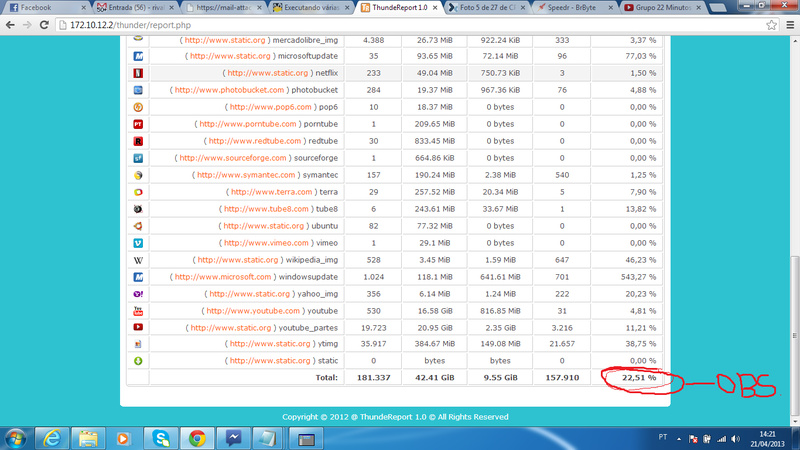Viewport: 800px width, 450px height.
Task: Open the Windows Start menu
Action: point(16,438)
